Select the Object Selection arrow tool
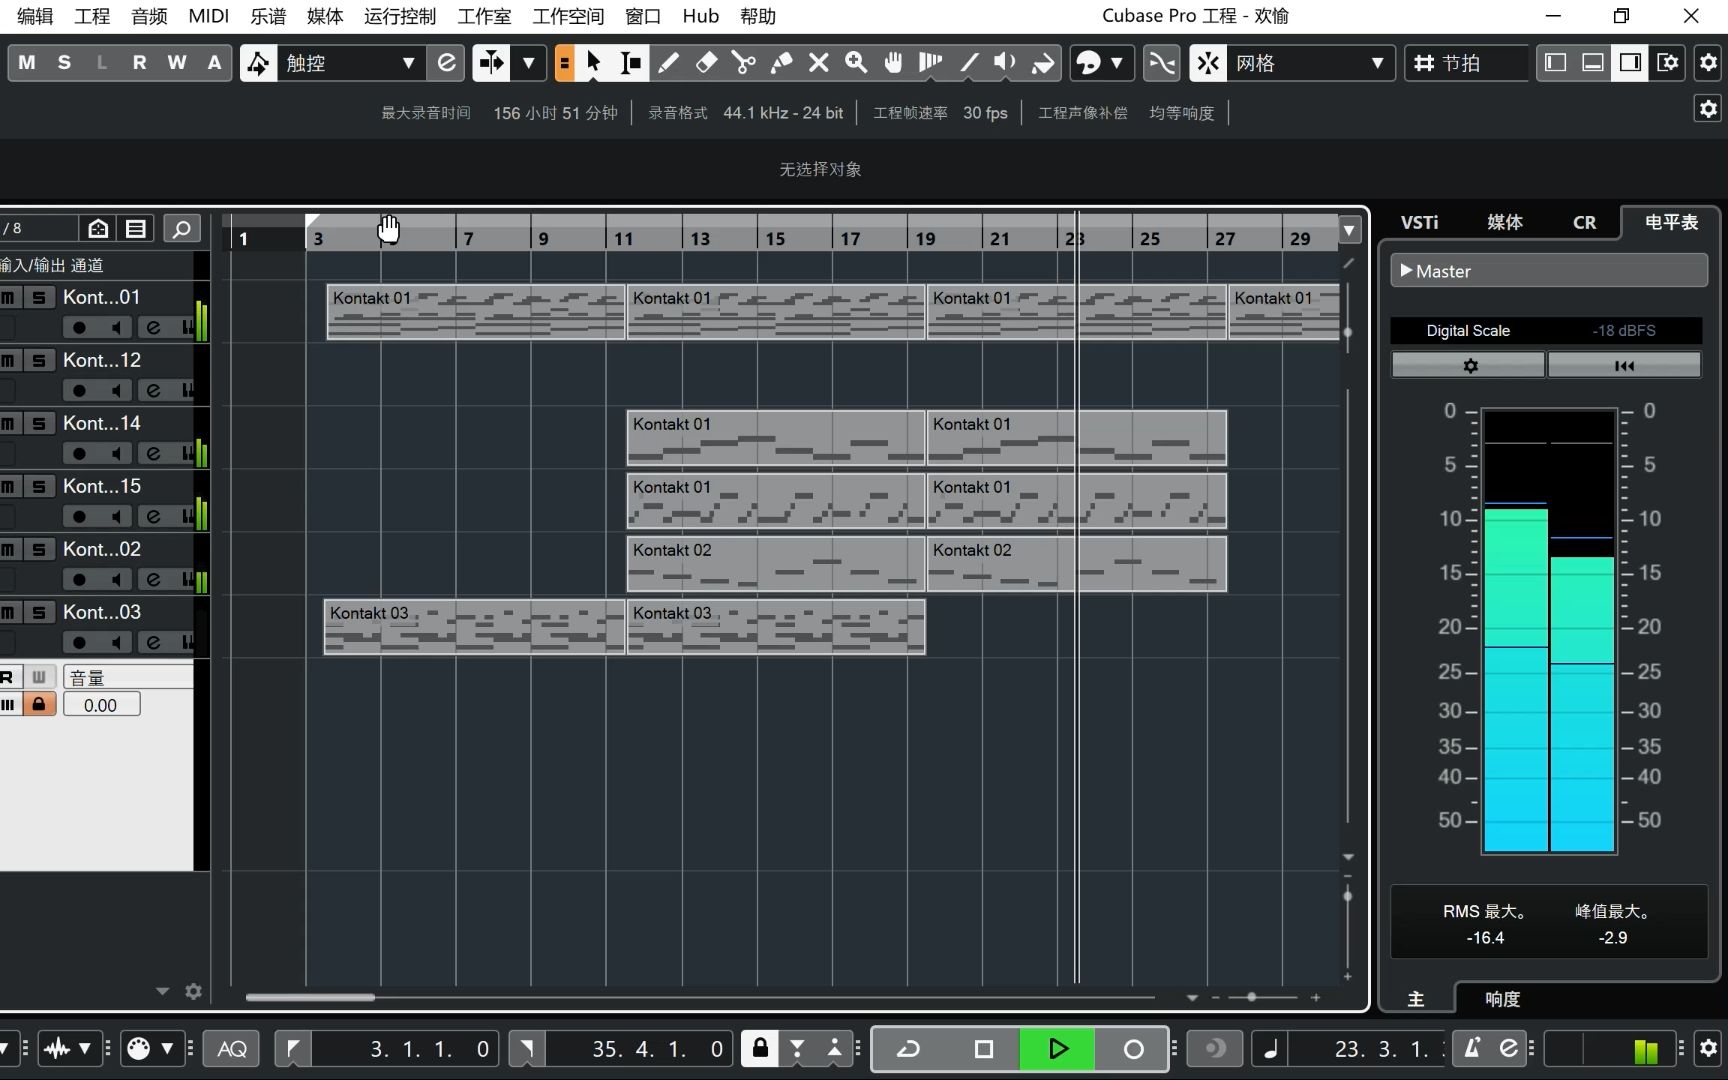Screen dimensions: 1728x1080 click(x=593, y=63)
